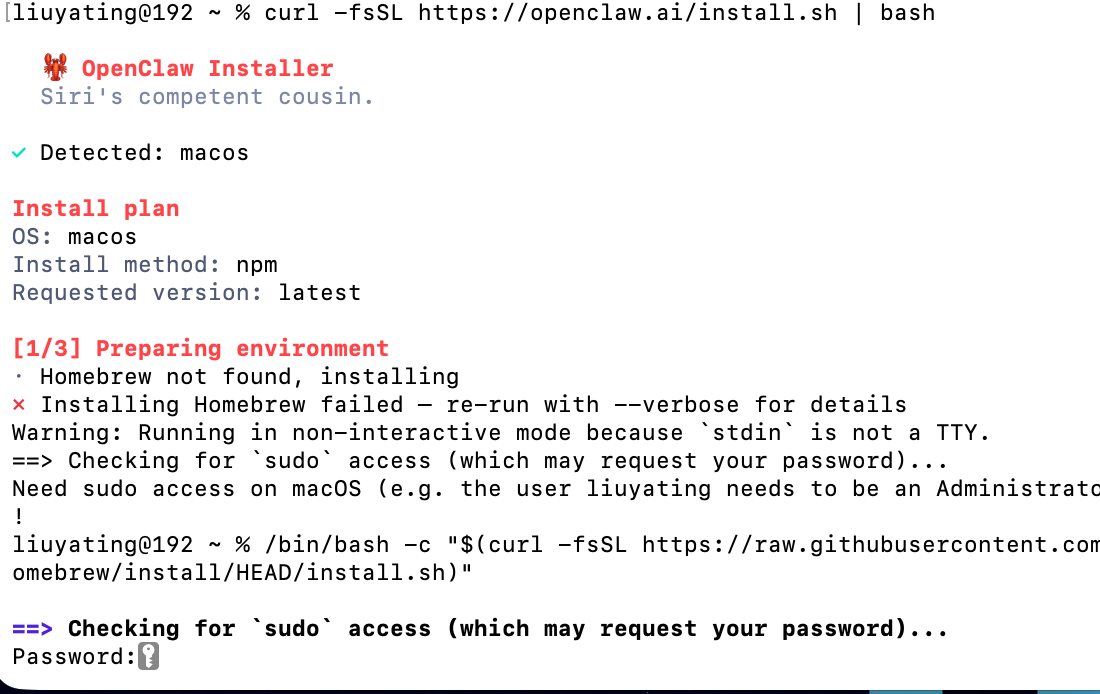Click the key icon after Password prompt
Screen dimensions: 1100x694
pyautogui.click(x=148, y=657)
